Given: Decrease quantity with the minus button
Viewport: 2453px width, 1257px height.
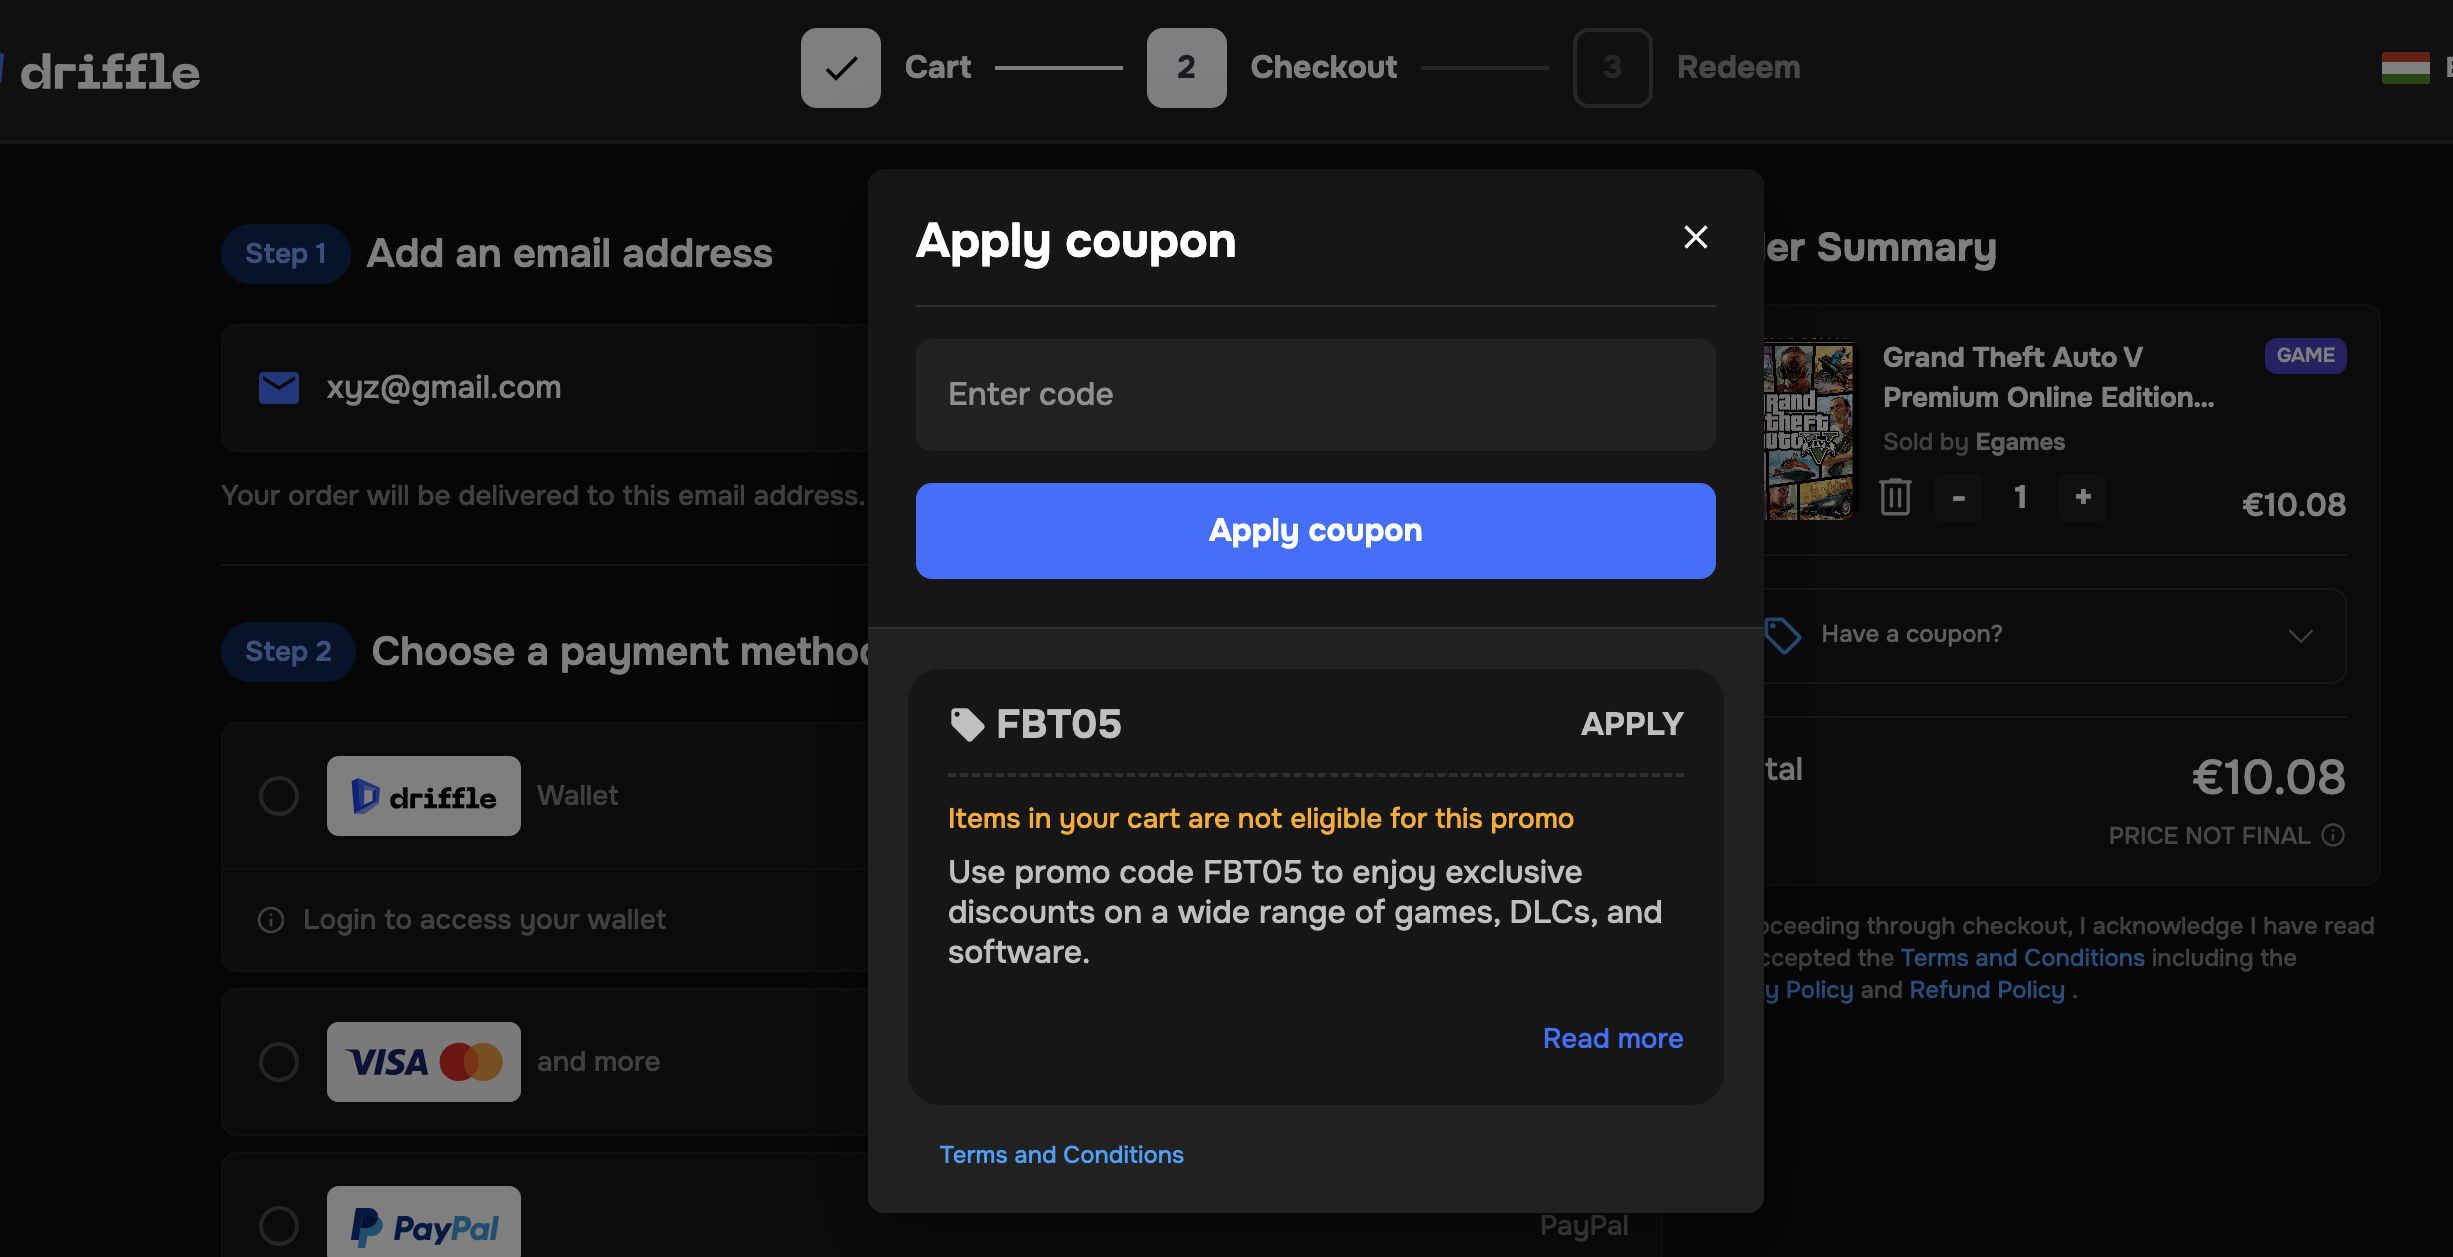Looking at the screenshot, I should click(1959, 497).
